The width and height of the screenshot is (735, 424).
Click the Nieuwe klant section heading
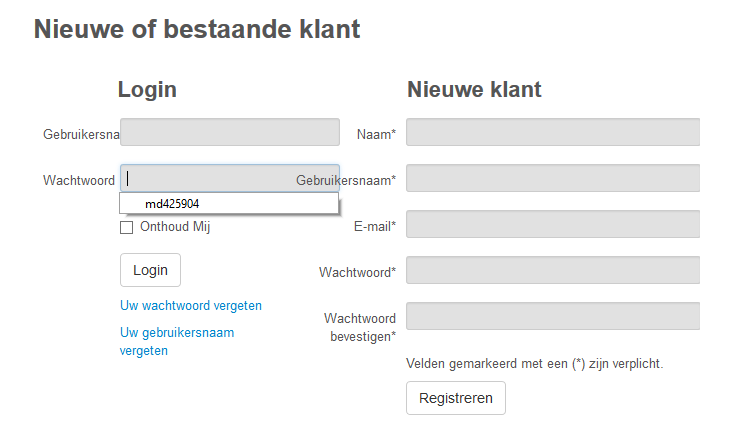pos(474,89)
